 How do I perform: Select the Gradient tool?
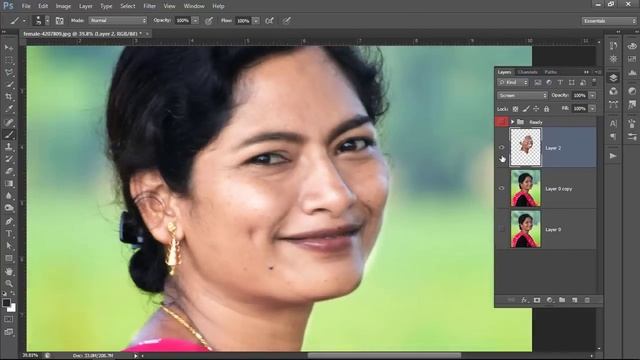click(x=9, y=183)
